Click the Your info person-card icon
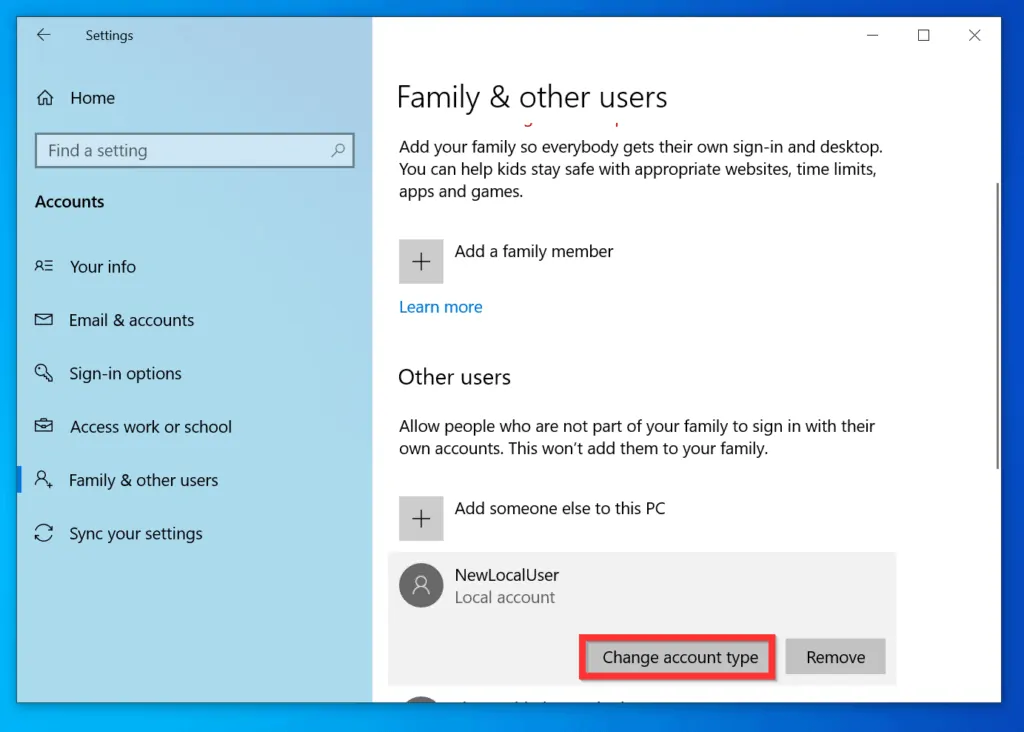Viewport: 1024px width, 732px height. 44,266
